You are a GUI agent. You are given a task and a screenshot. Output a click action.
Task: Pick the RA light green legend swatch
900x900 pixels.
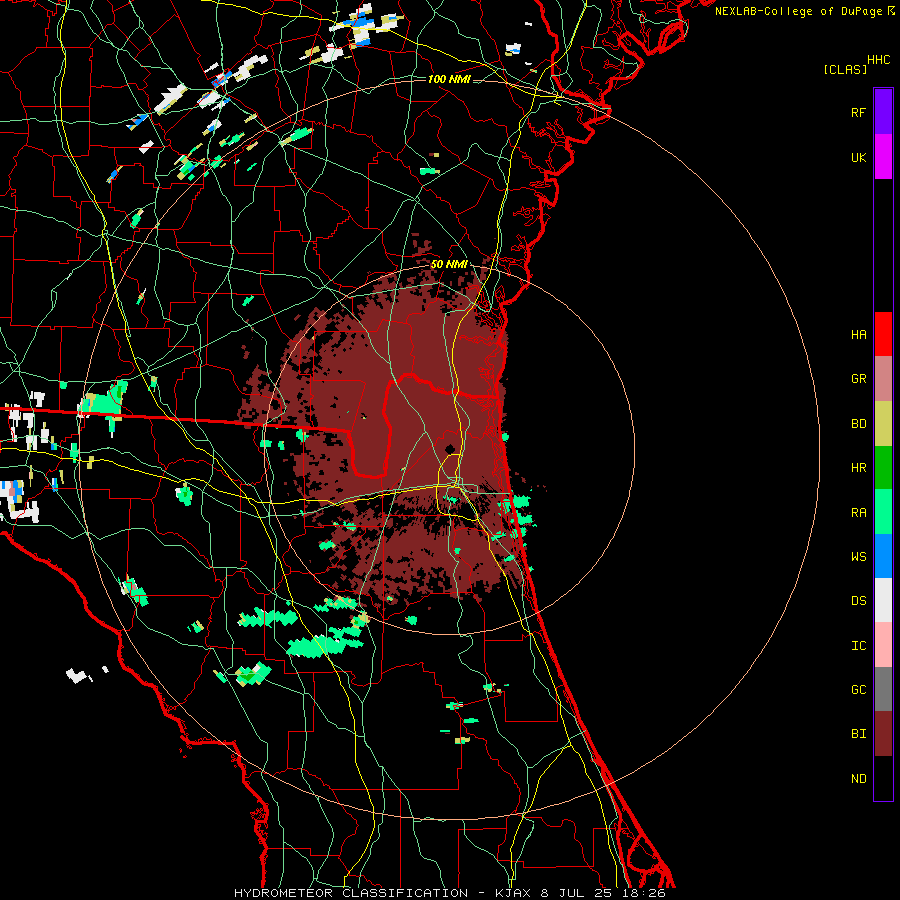(x=883, y=512)
